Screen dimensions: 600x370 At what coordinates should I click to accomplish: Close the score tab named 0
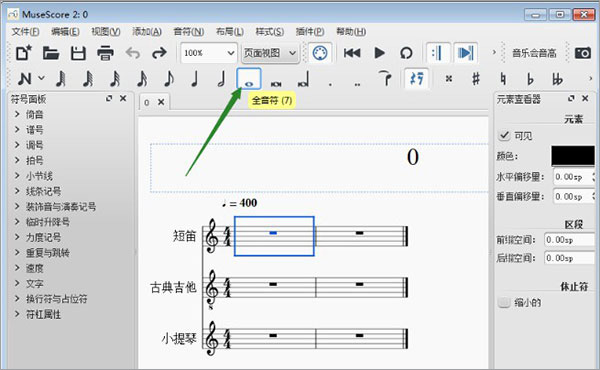[x=161, y=102]
